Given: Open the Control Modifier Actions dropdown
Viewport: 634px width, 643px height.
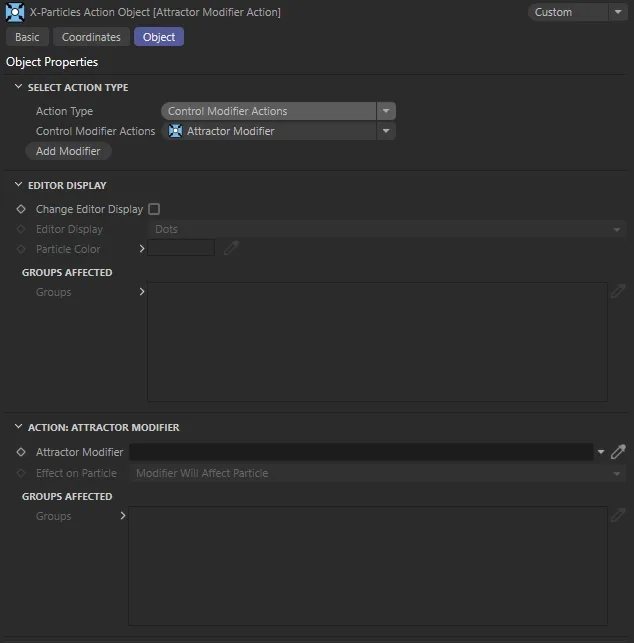Looking at the screenshot, I should 278,131.
